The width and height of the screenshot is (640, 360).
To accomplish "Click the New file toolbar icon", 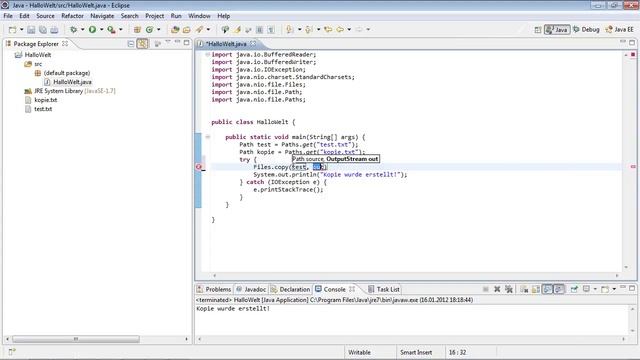I will click(13, 30).
